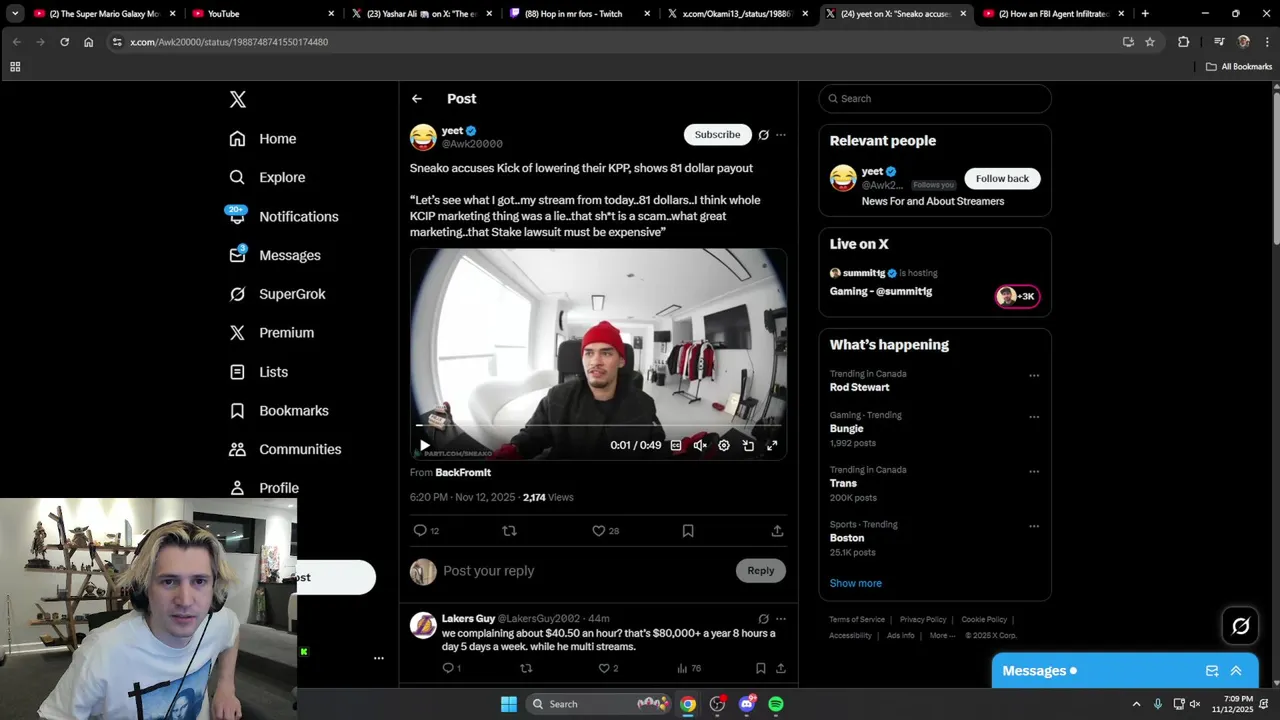Play the Sneako video
This screenshot has width=1280, height=720.
pyautogui.click(x=425, y=446)
